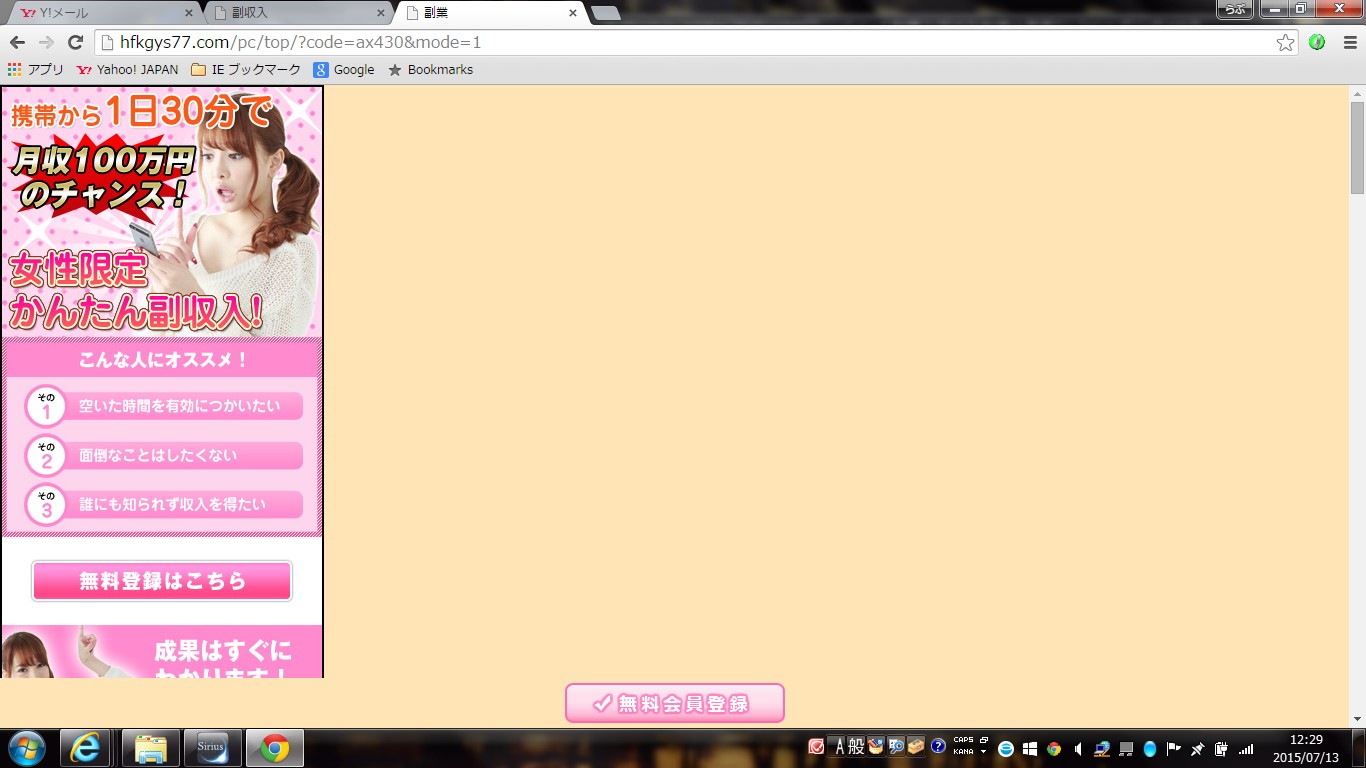Click the 無料登録はこちら button
1366x768 pixels.
click(x=162, y=581)
